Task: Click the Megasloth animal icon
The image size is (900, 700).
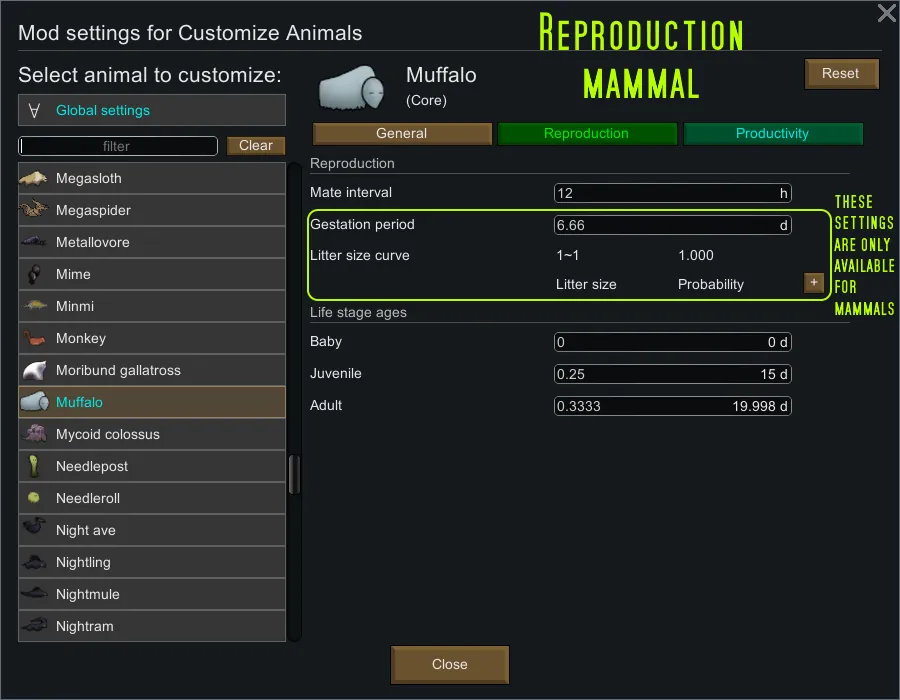Action: pos(33,178)
